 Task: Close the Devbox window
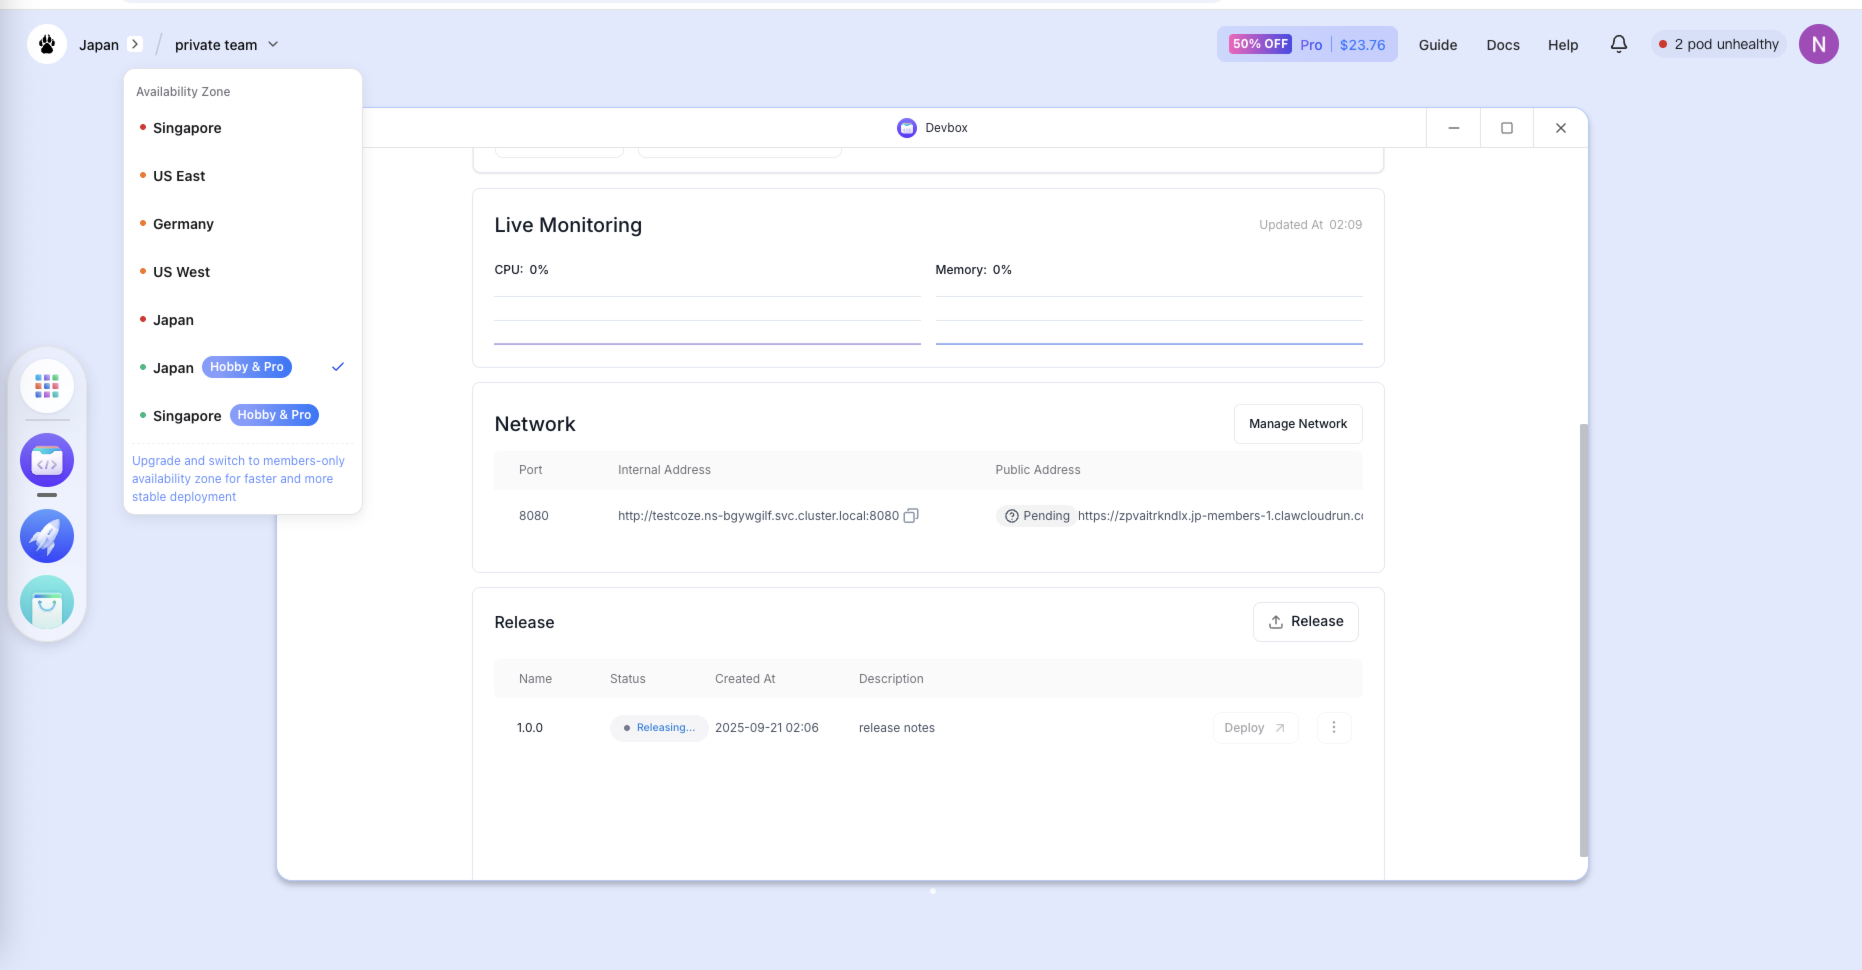1560,128
